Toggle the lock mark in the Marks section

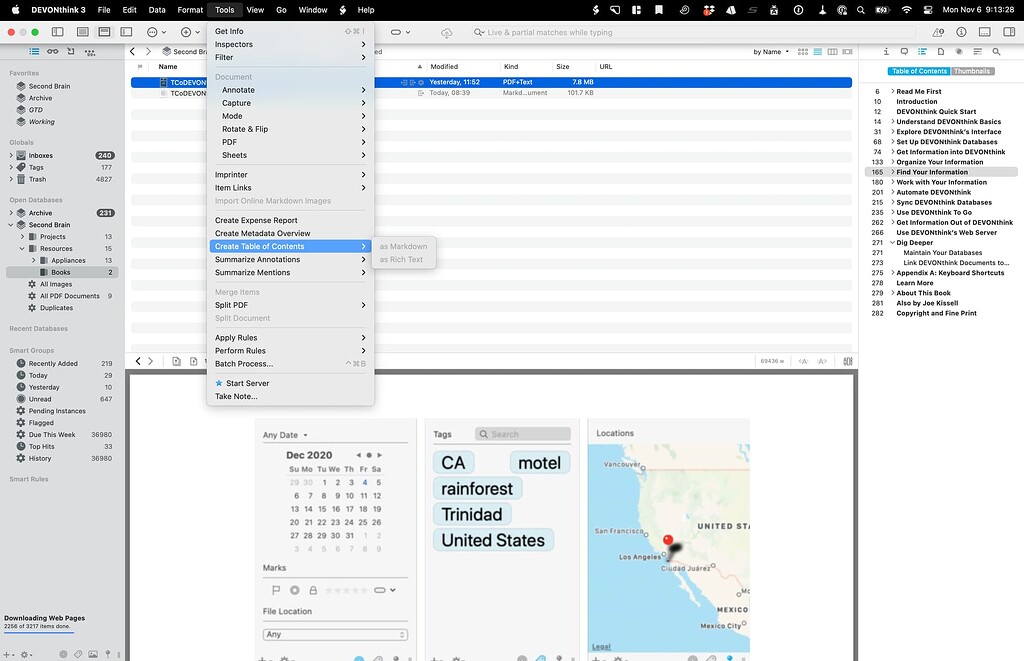tap(313, 590)
